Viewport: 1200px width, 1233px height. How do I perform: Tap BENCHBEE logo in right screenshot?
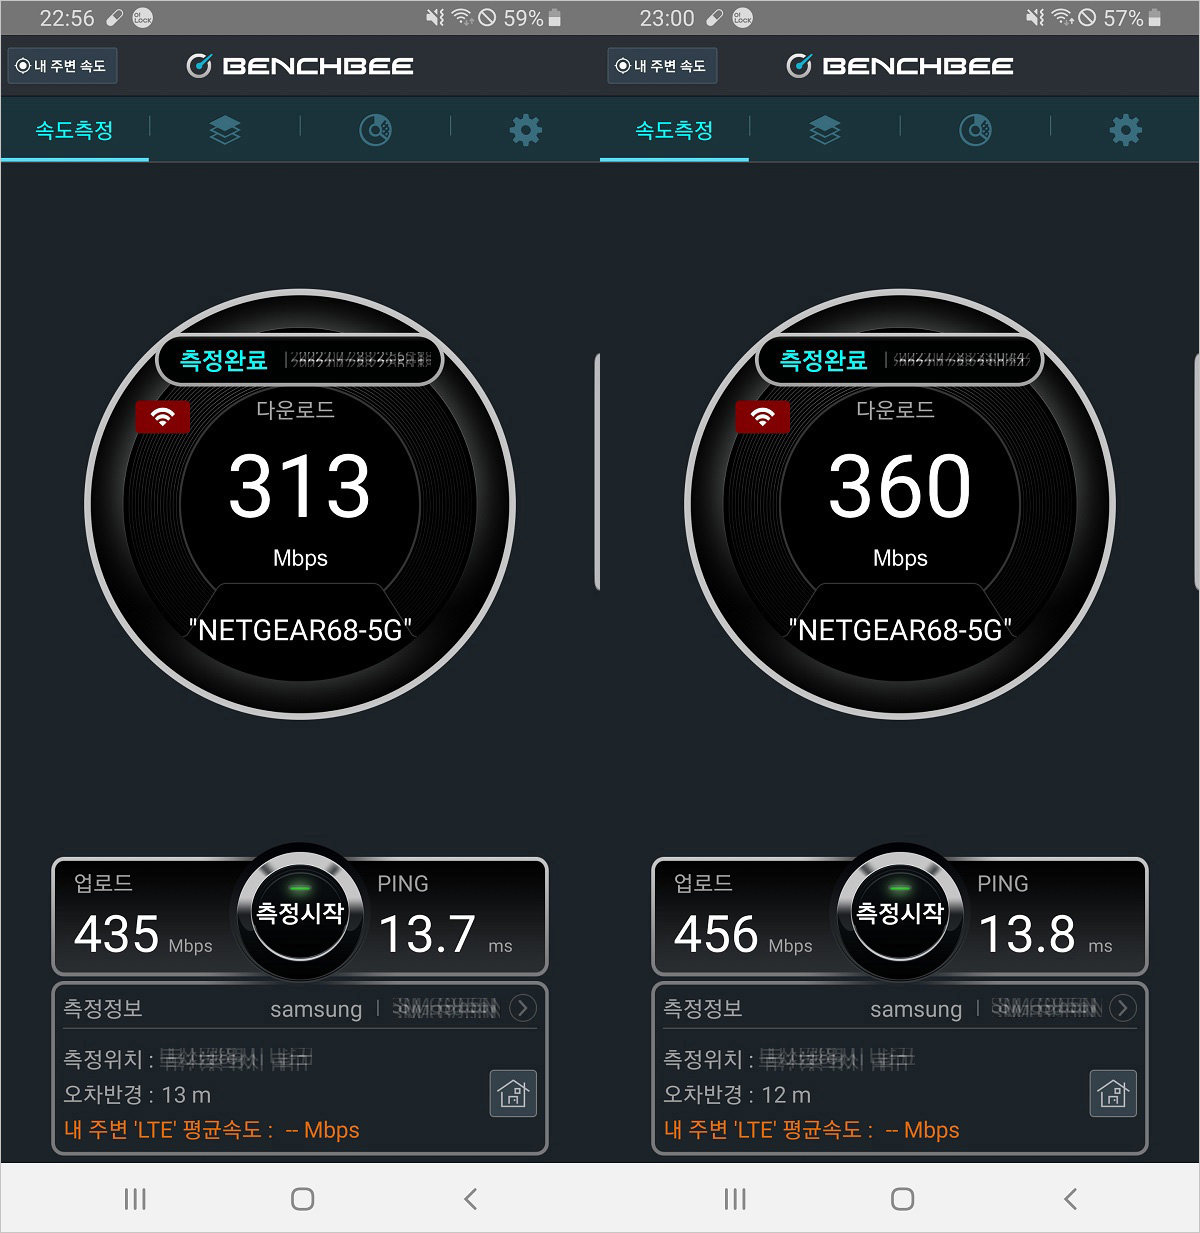click(900, 66)
